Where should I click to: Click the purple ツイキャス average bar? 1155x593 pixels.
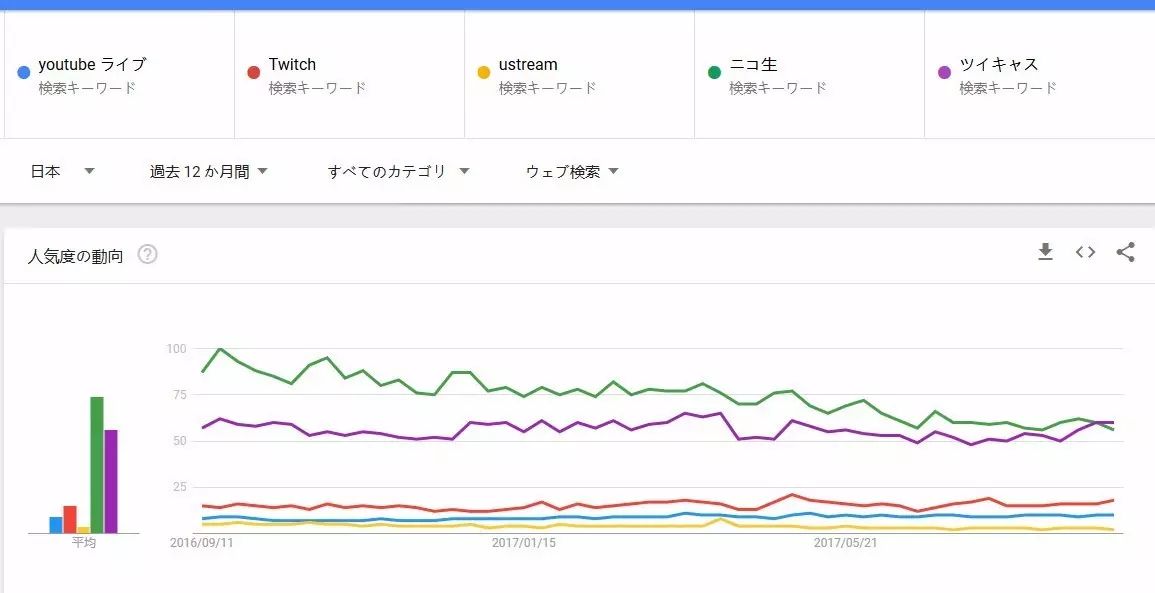(x=111, y=481)
